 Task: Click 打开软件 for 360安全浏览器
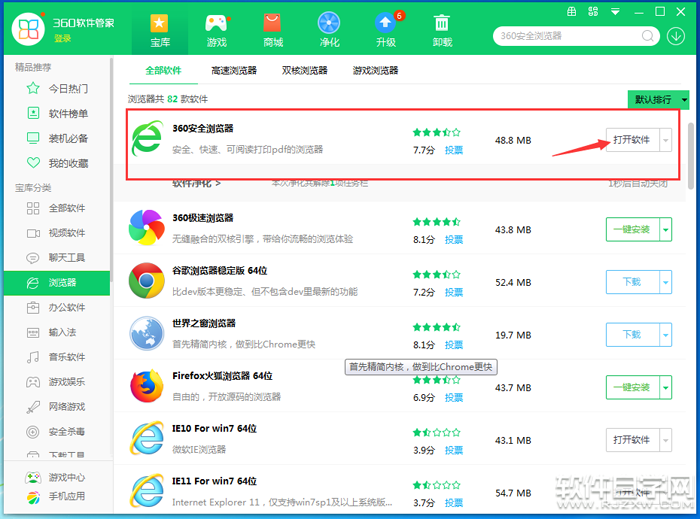(x=632, y=140)
